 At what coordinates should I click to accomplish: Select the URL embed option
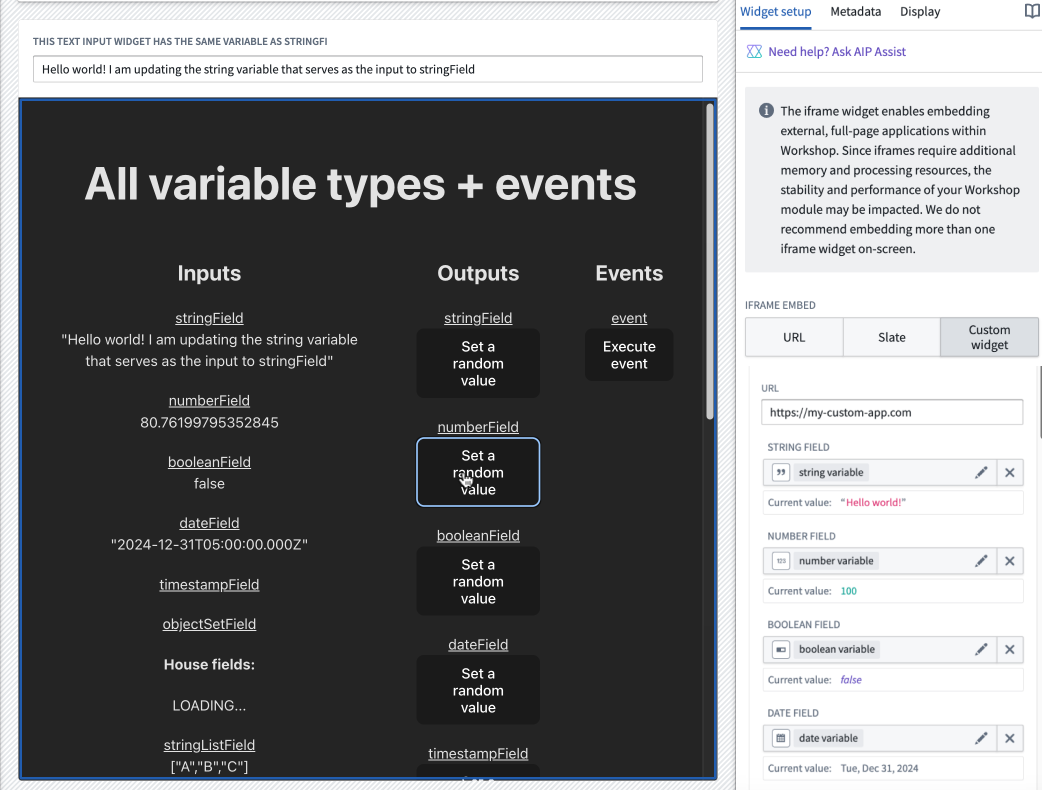[x=794, y=337]
